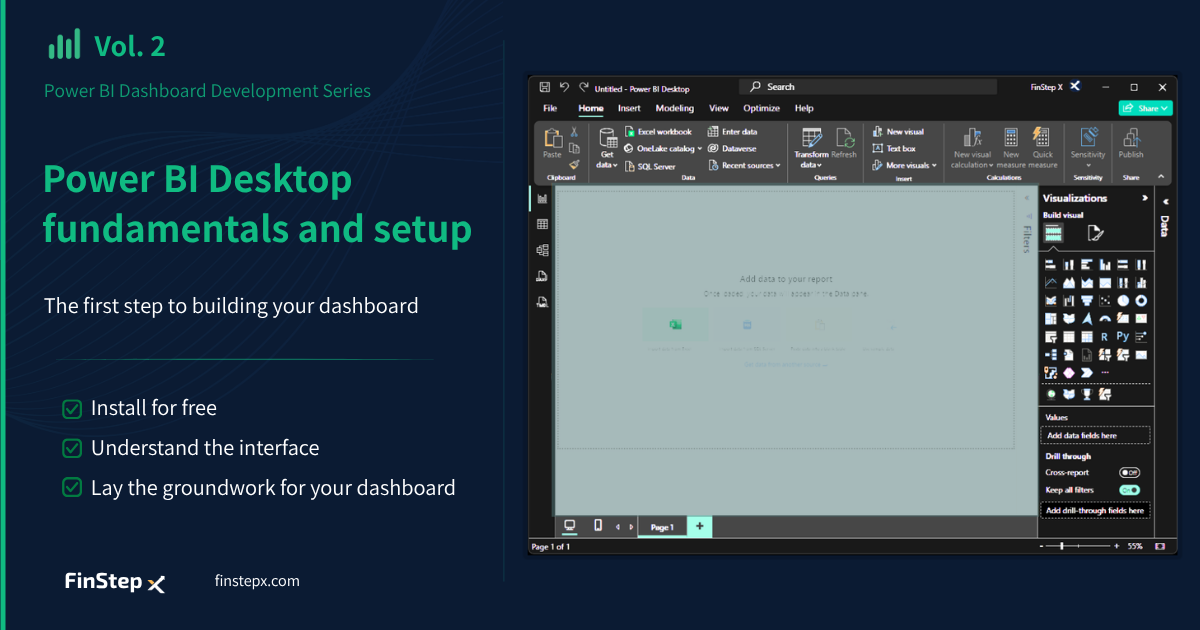Open Model view in left sidebar
This screenshot has width=1200, height=630.
[x=542, y=250]
